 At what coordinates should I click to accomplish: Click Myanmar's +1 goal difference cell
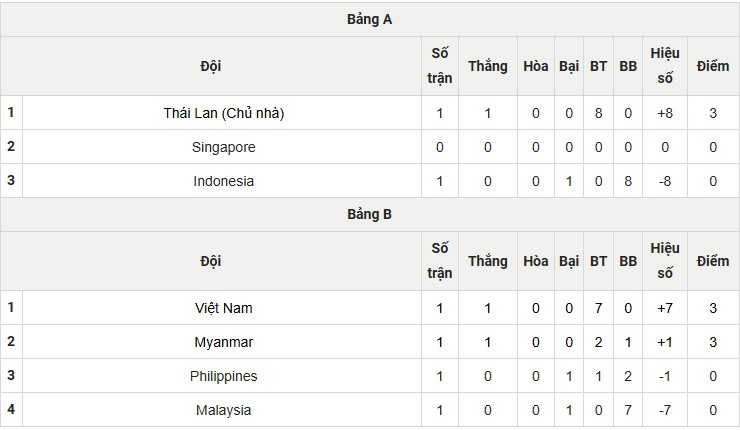664,342
